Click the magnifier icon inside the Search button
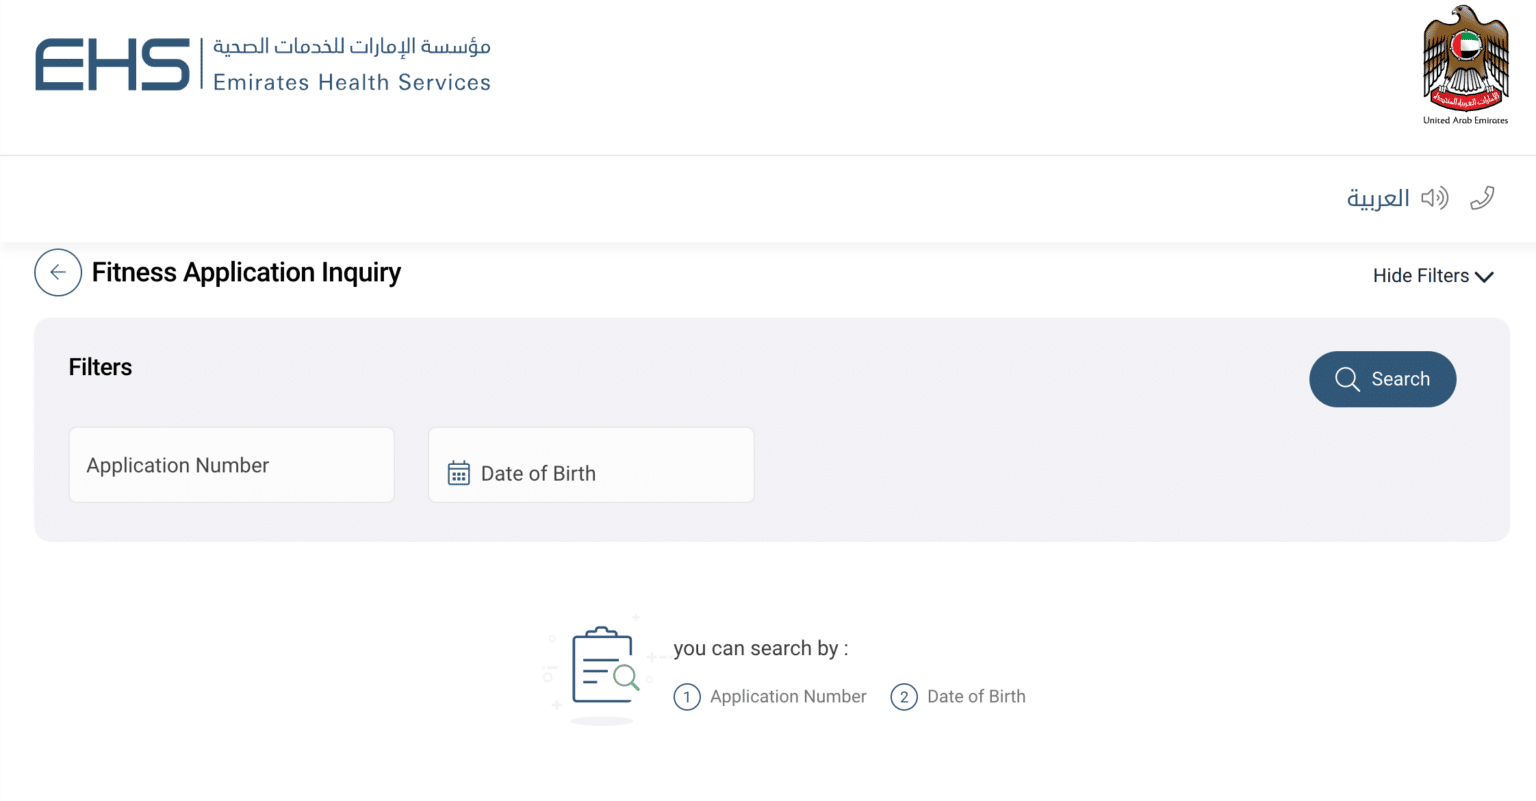The height and width of the screenshot is (801, 1536). point(1347,379)
